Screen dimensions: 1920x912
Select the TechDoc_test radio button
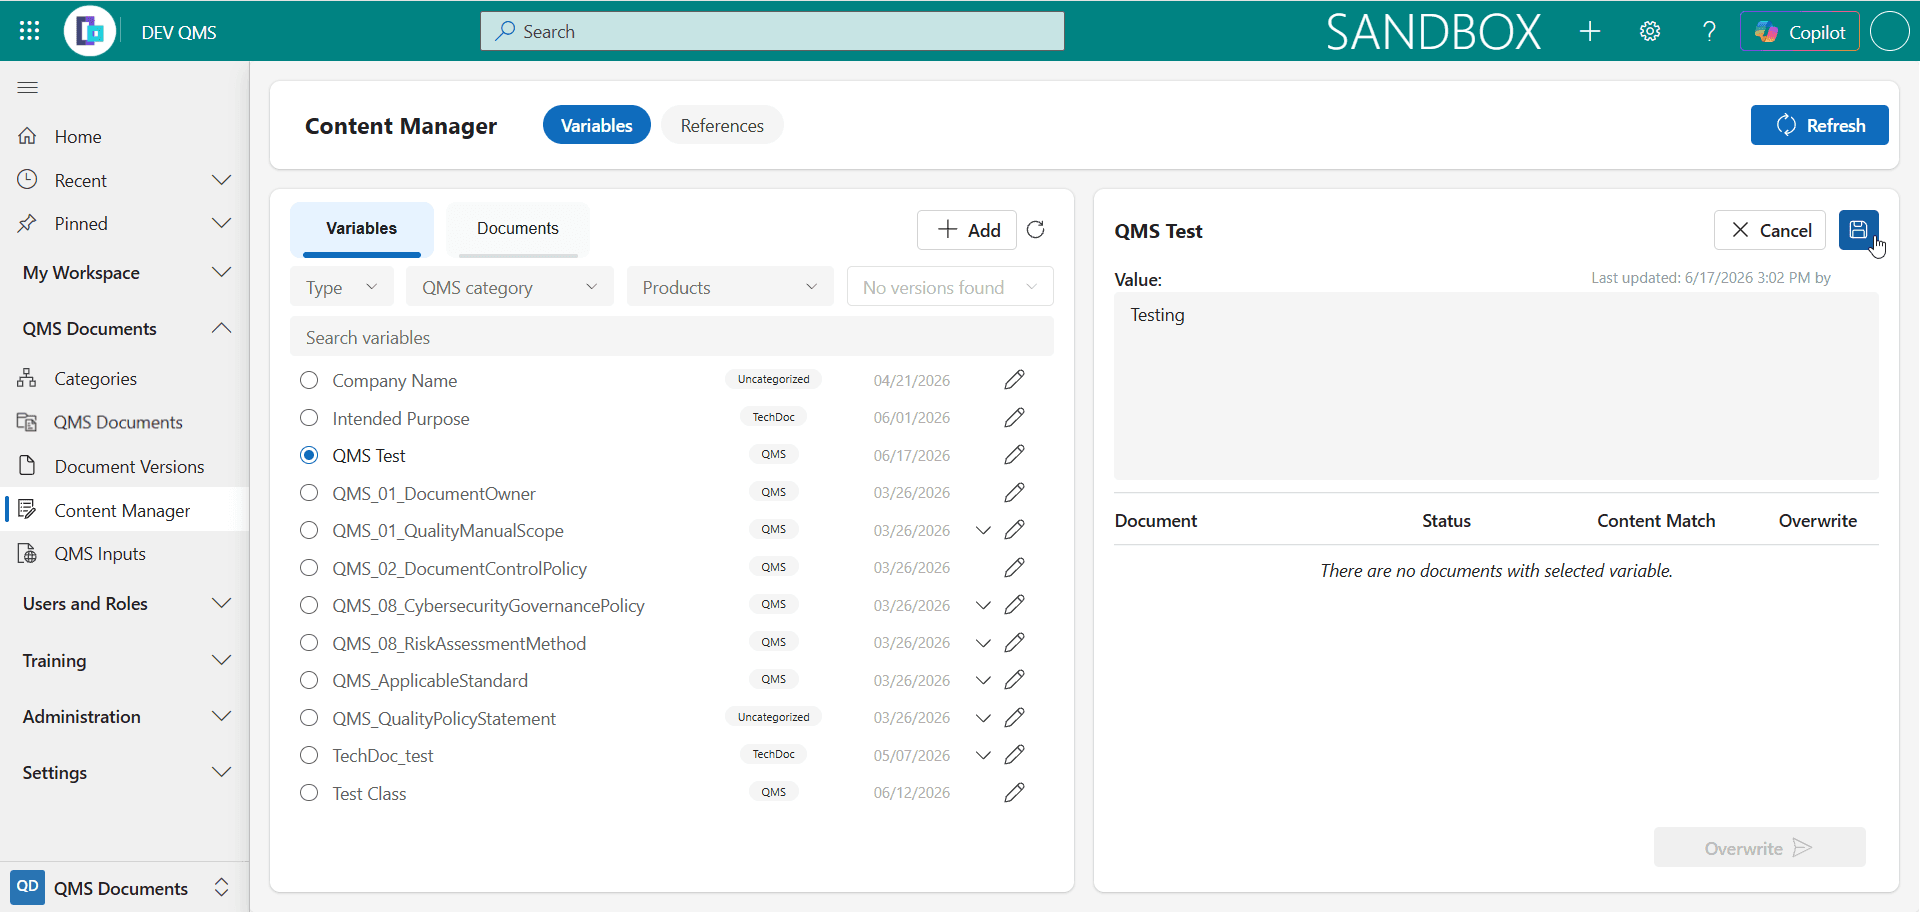coord(309,755)
